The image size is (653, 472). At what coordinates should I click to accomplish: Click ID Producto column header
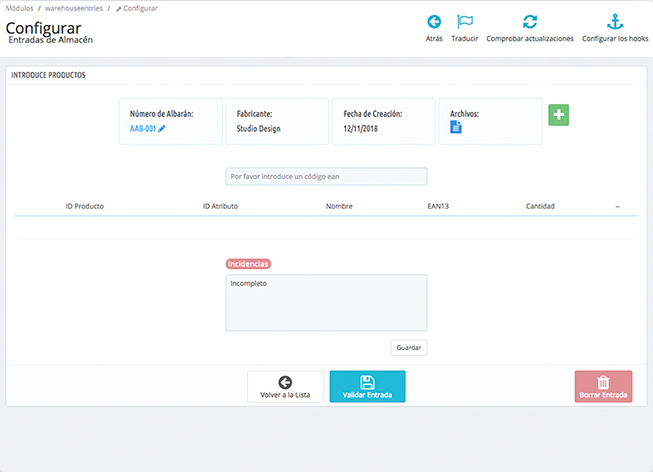85,206
